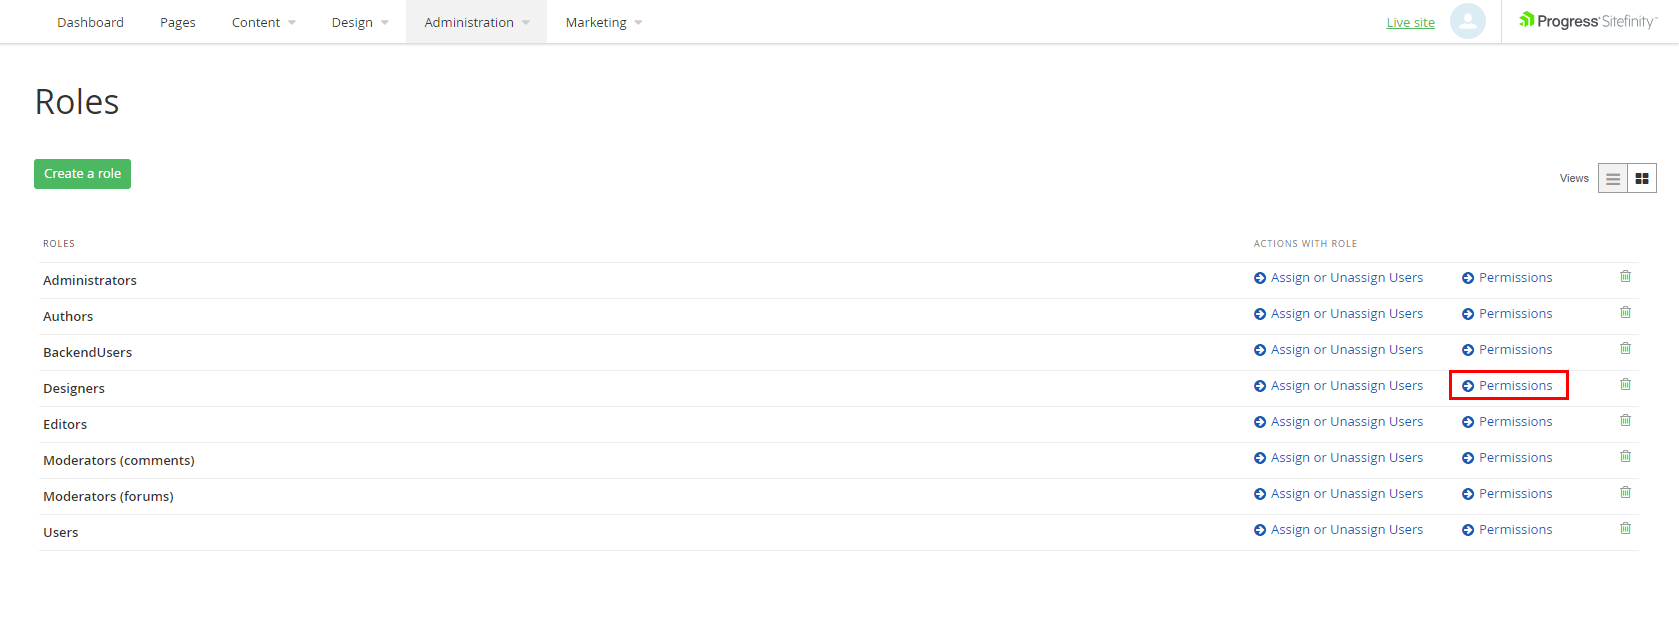
Task: Open Permissions for Administrators role
Action: point(1507,278)
